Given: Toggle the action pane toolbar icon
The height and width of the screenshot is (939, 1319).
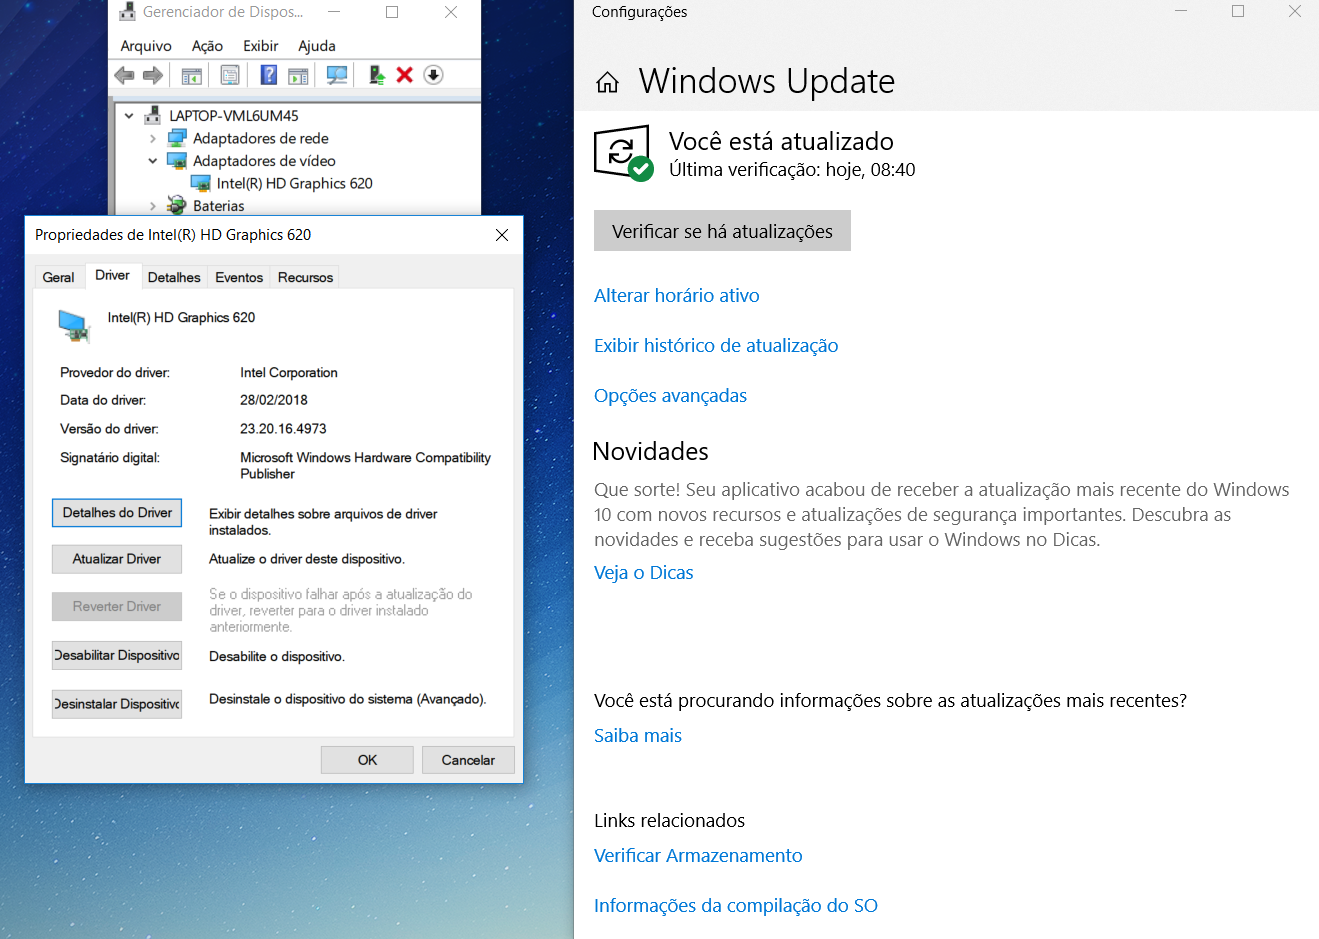Looking at the screenshot, I should [x=298, y=75].
